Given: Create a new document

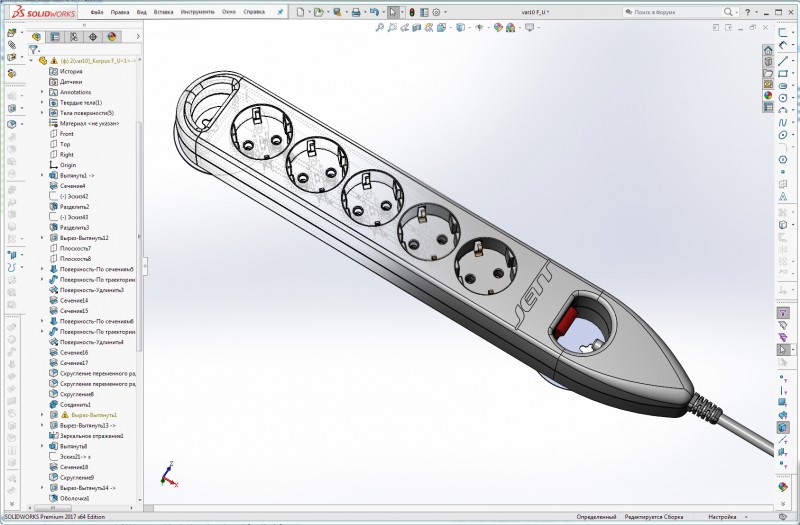Looking at the screenshot, I should pyautogui.click(x=301, y=12).
